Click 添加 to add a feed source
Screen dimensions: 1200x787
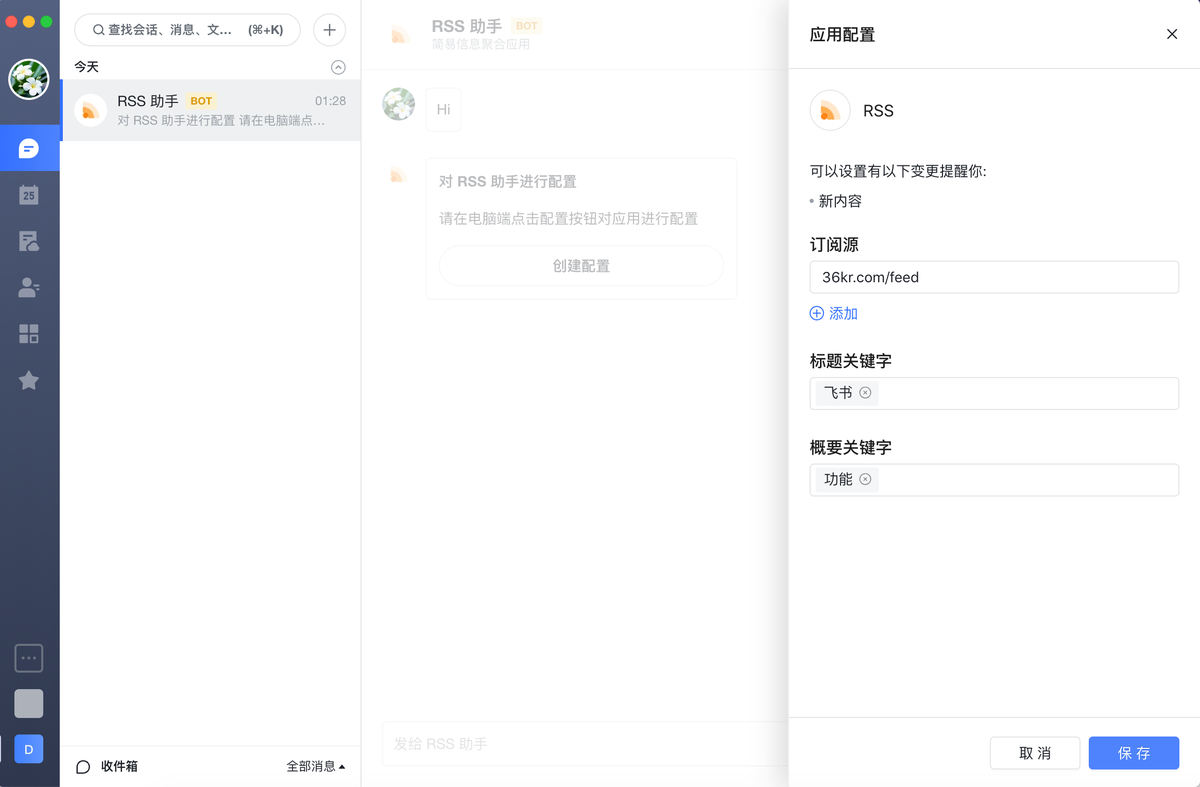pos(834,314)
